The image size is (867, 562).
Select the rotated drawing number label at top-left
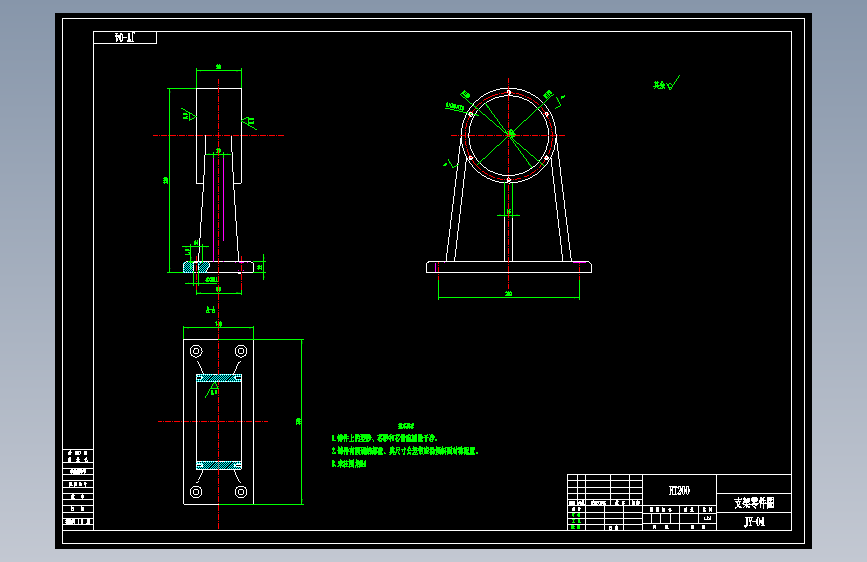click(125, 38)
